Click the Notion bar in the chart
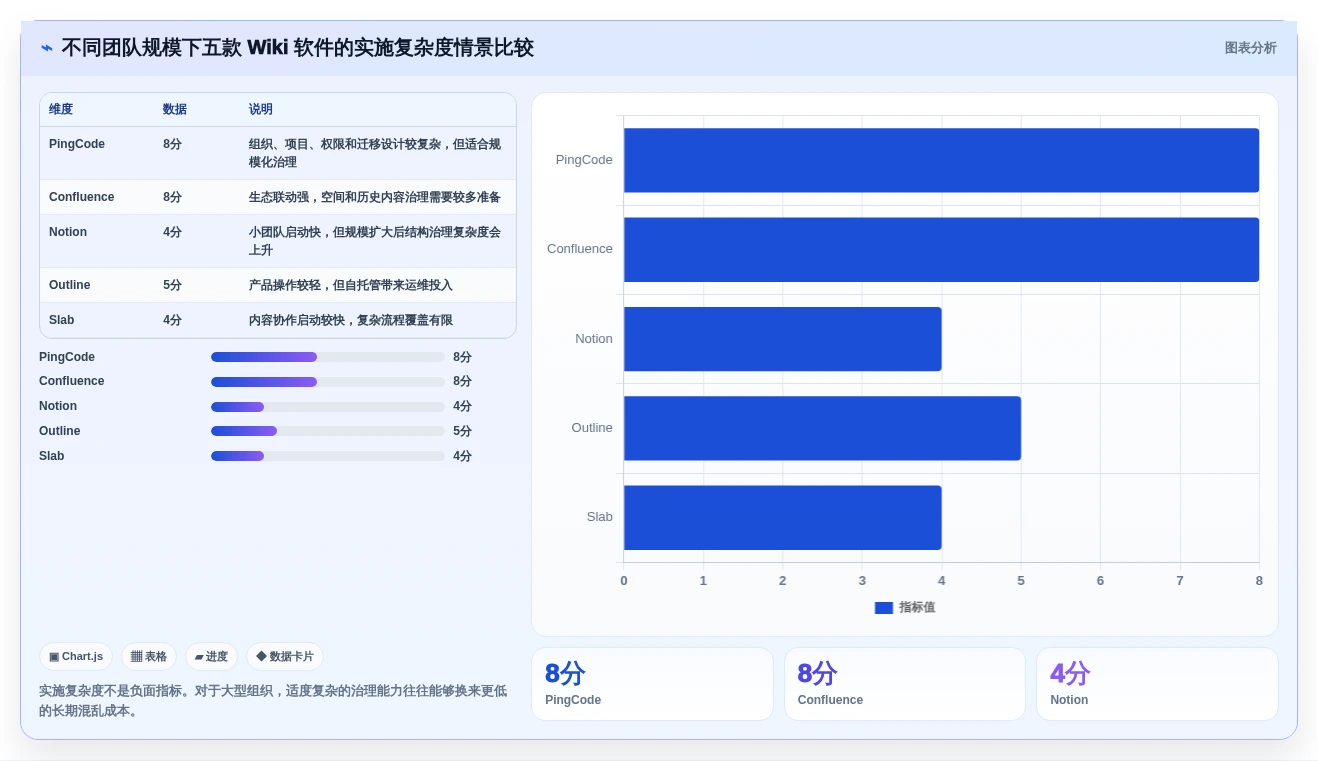 (x=783, y=339)
